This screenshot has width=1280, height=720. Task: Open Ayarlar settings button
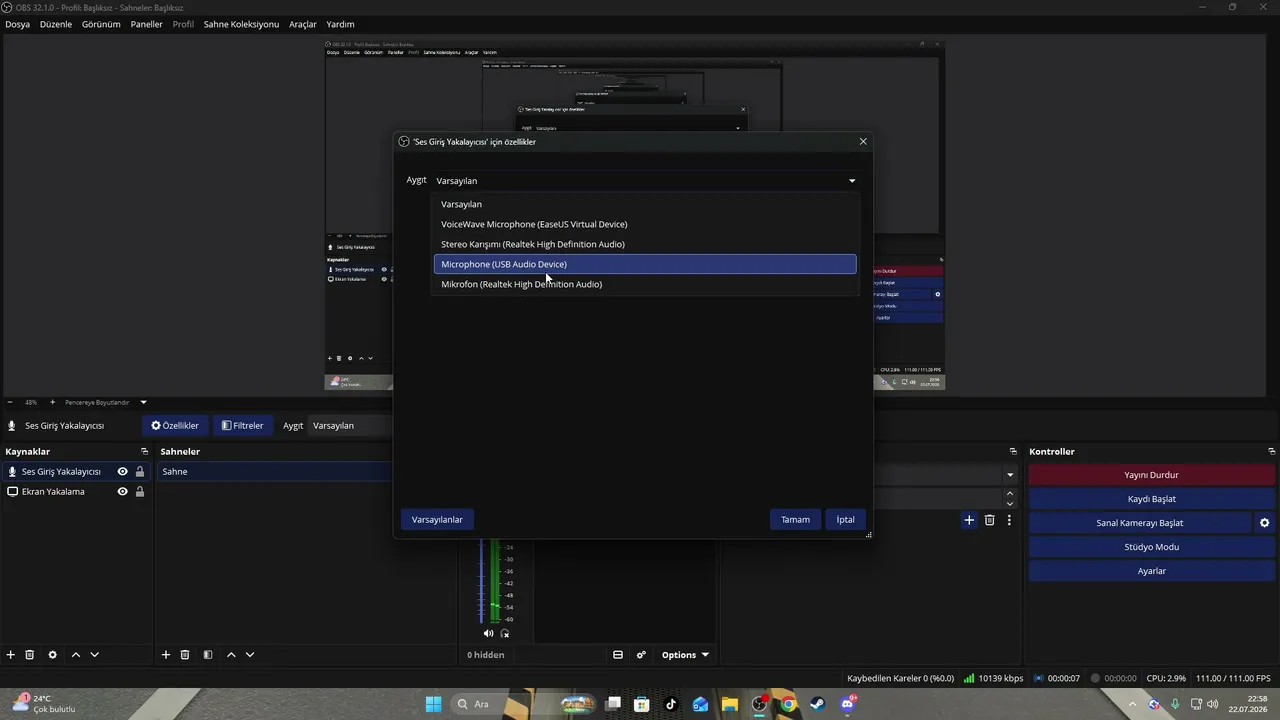(1151, 571)
